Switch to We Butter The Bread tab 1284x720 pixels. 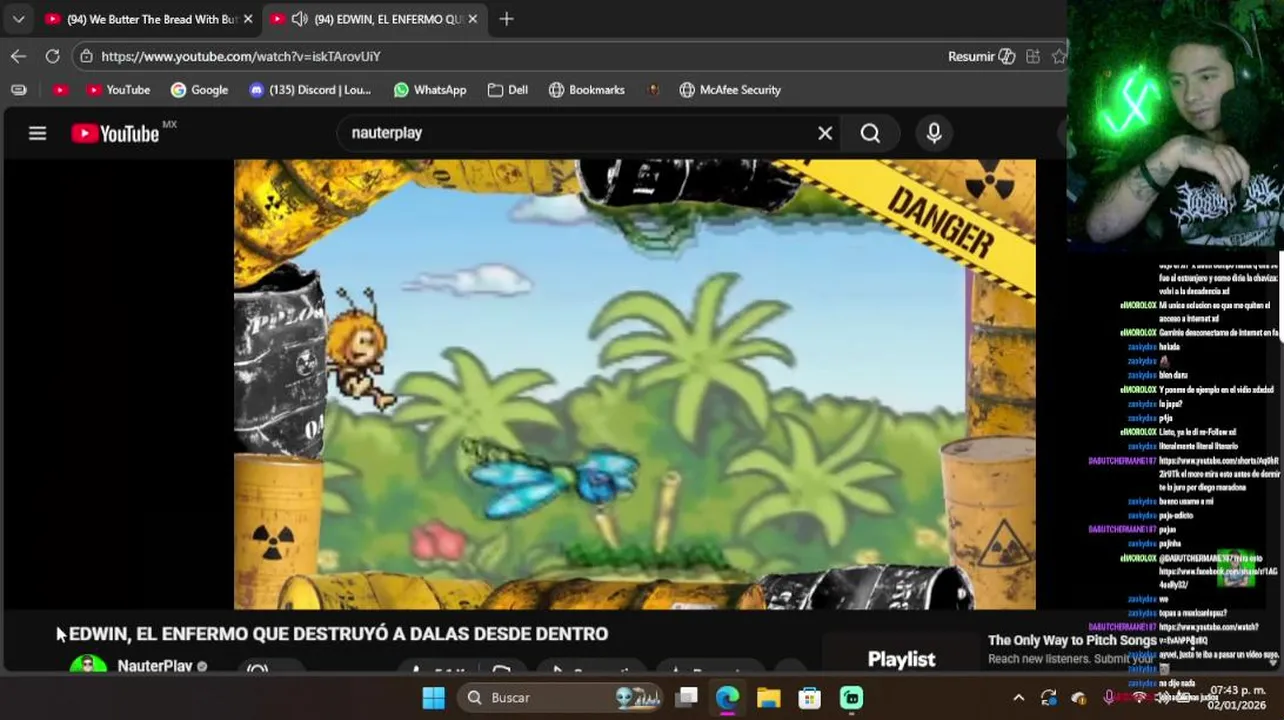pyautogui.click(x=150, y=19)
